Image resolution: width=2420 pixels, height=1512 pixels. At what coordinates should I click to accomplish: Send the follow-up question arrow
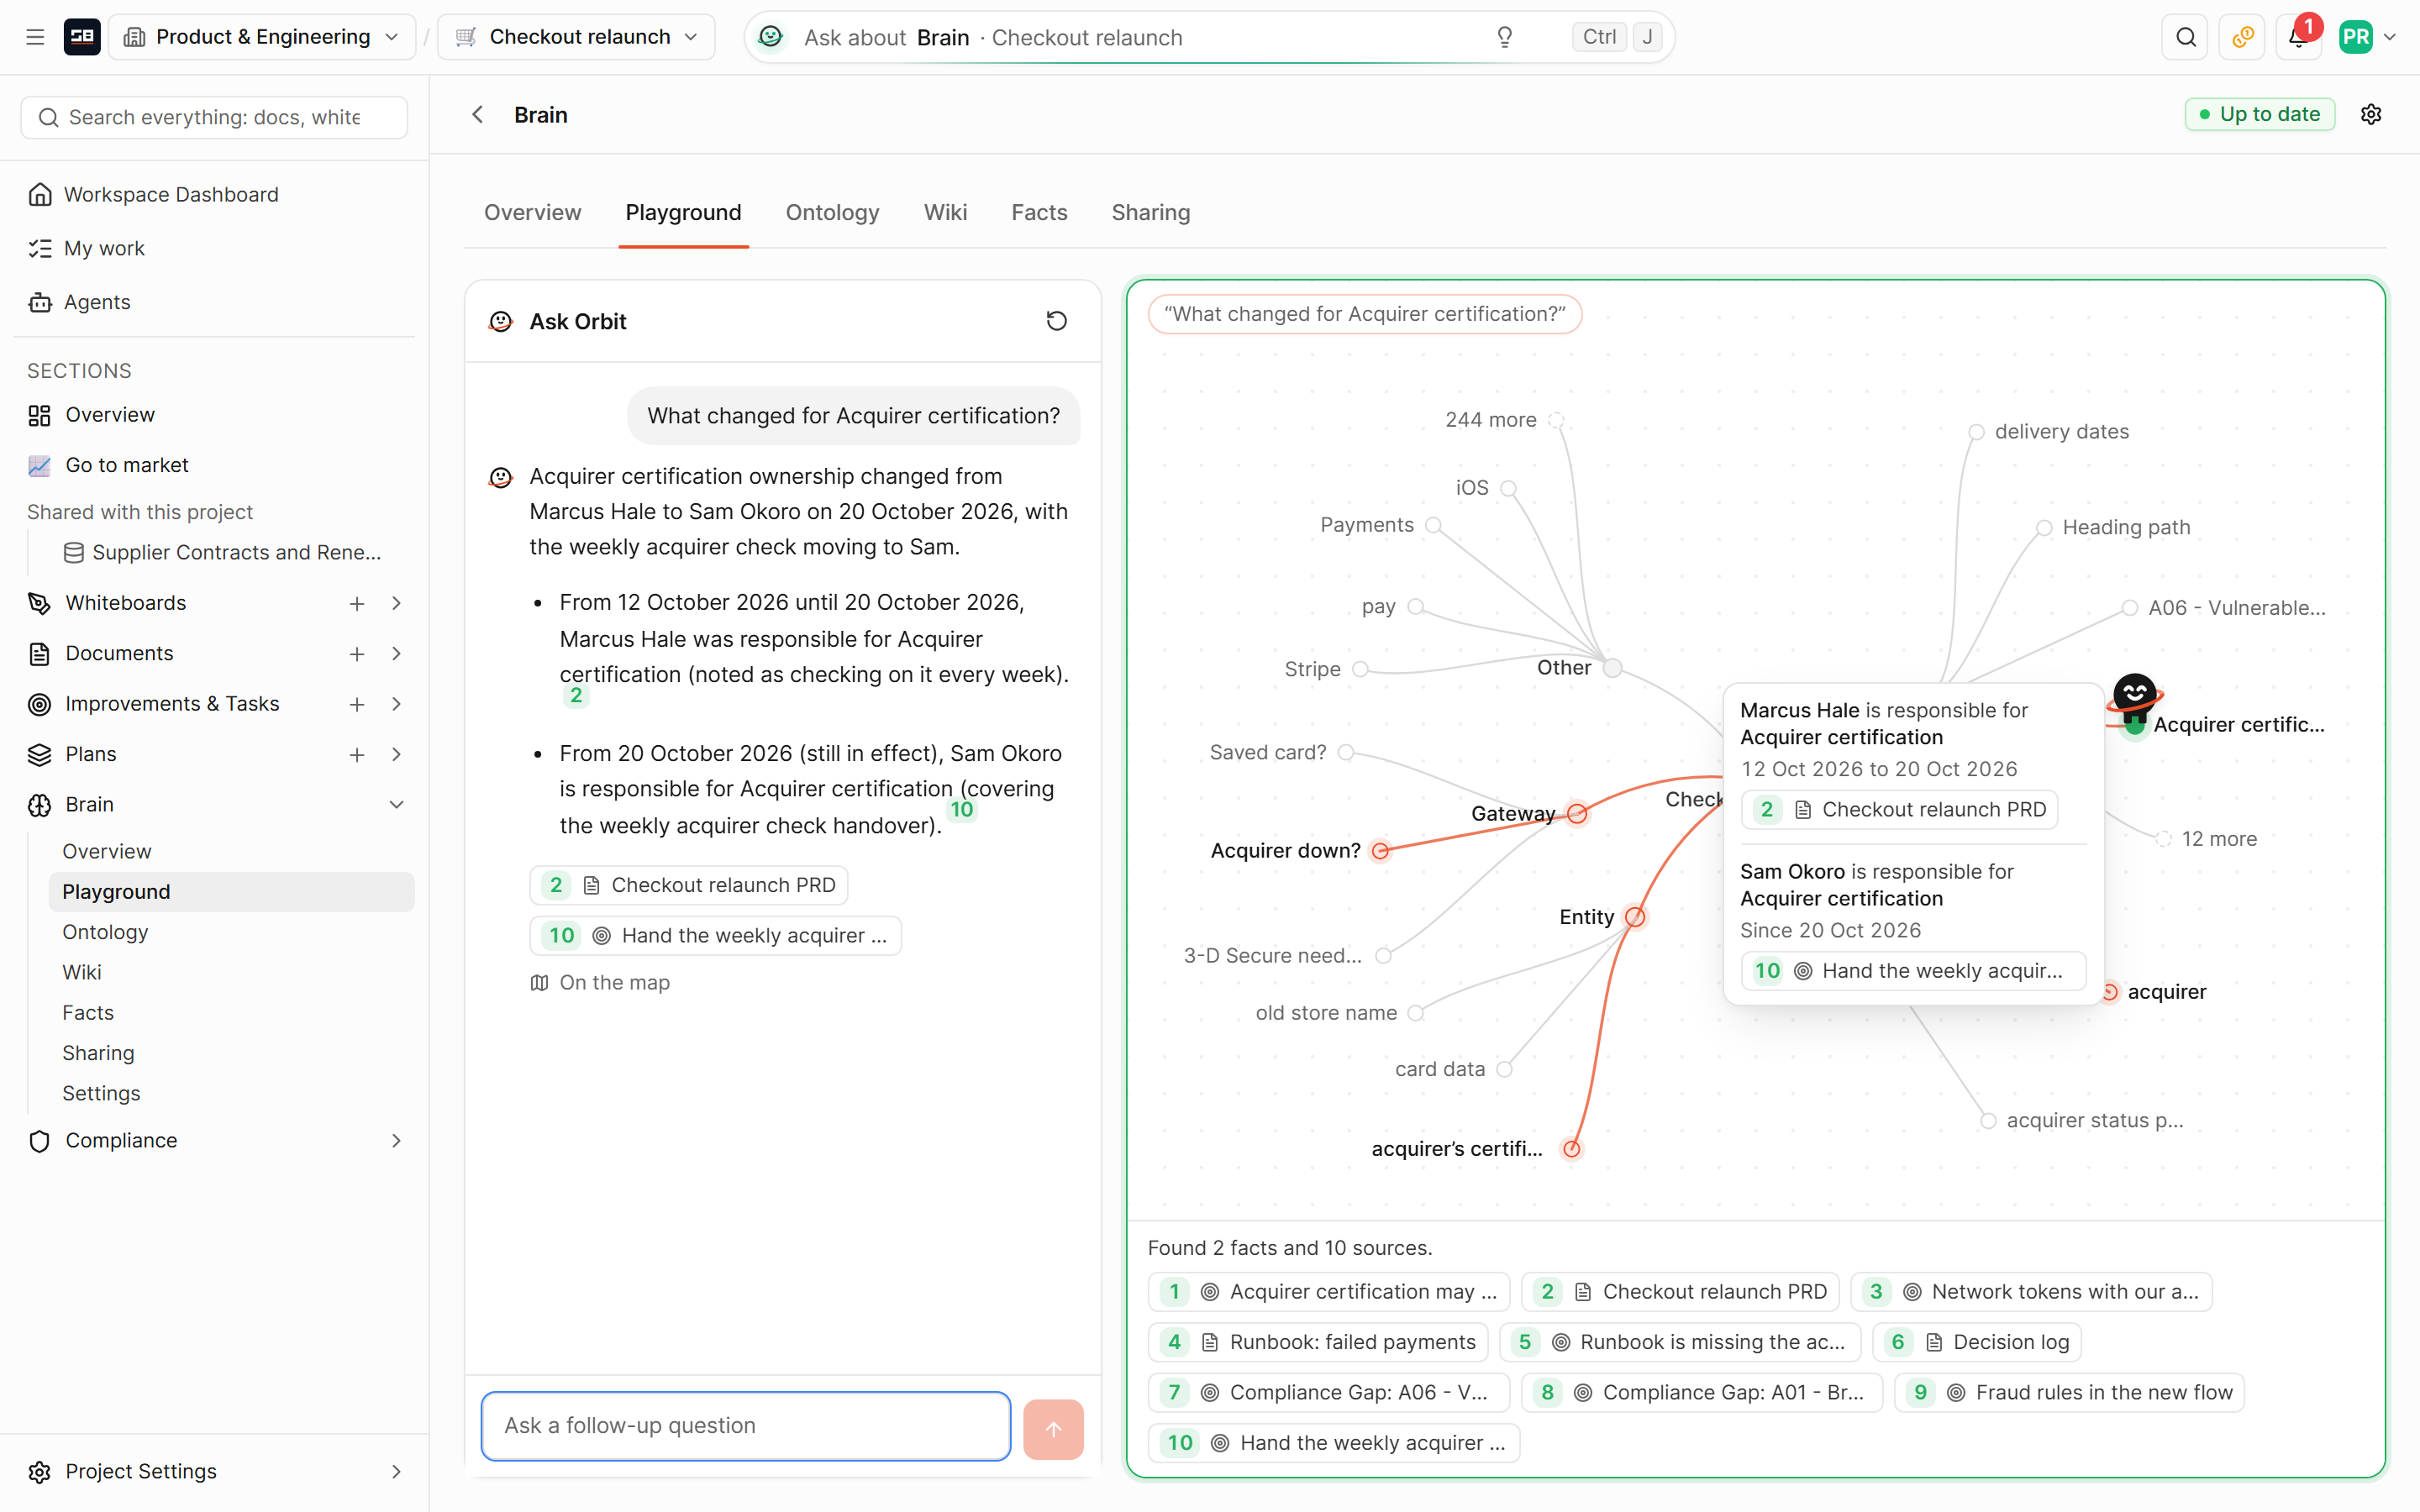tap(1053, 1428)
